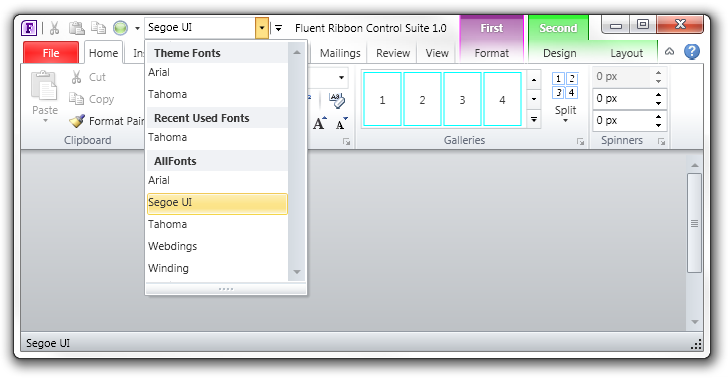Image resolution: width=728 pixels, height=379 pixels.
Task: Click the Theme Fonts section header
Action: coord(217,53)
